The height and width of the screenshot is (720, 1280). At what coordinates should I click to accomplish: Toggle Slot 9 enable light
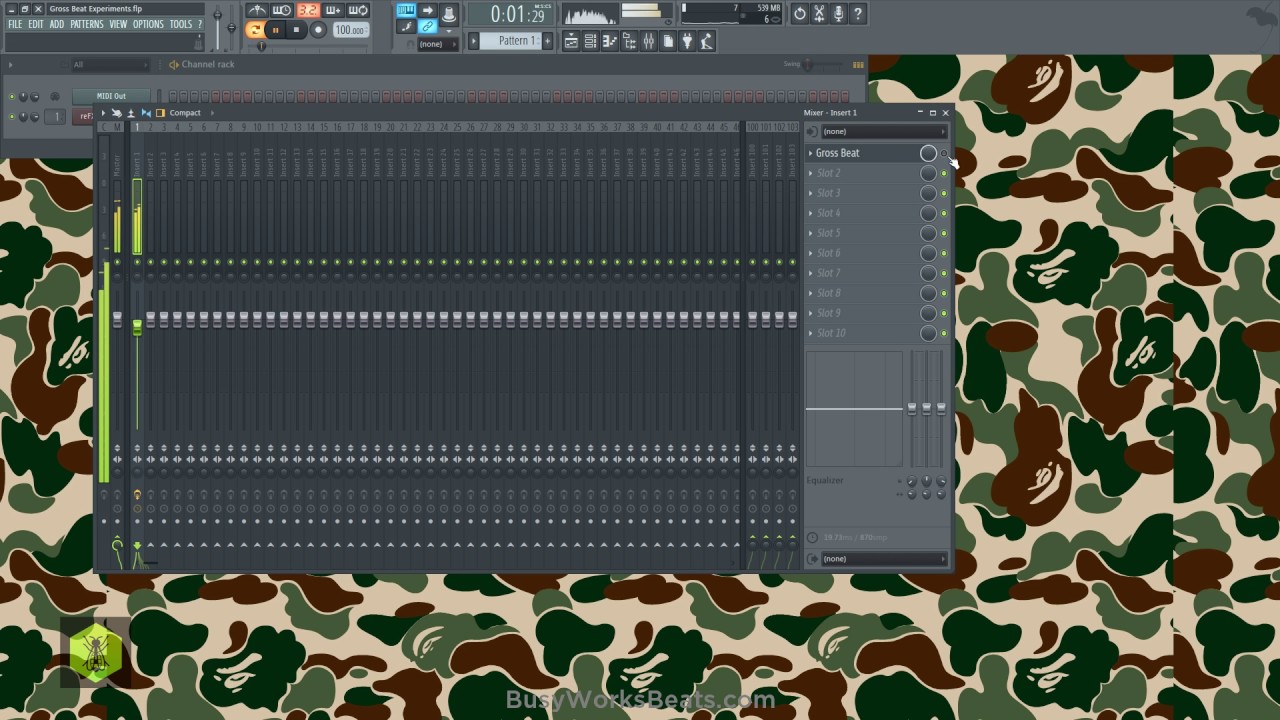point(943,313)
